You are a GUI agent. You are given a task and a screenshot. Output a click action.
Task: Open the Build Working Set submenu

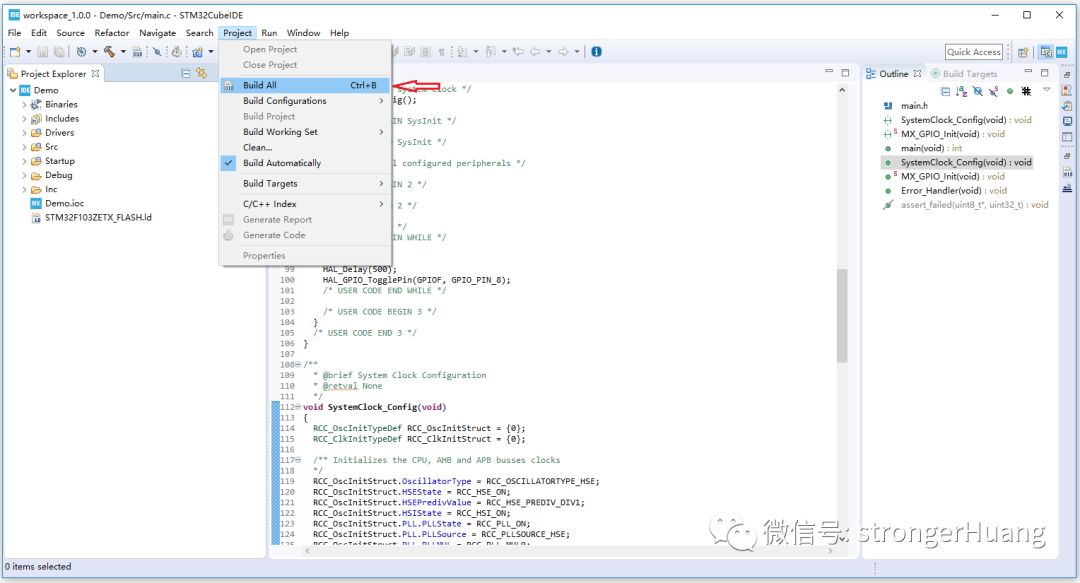pos(305,132)
